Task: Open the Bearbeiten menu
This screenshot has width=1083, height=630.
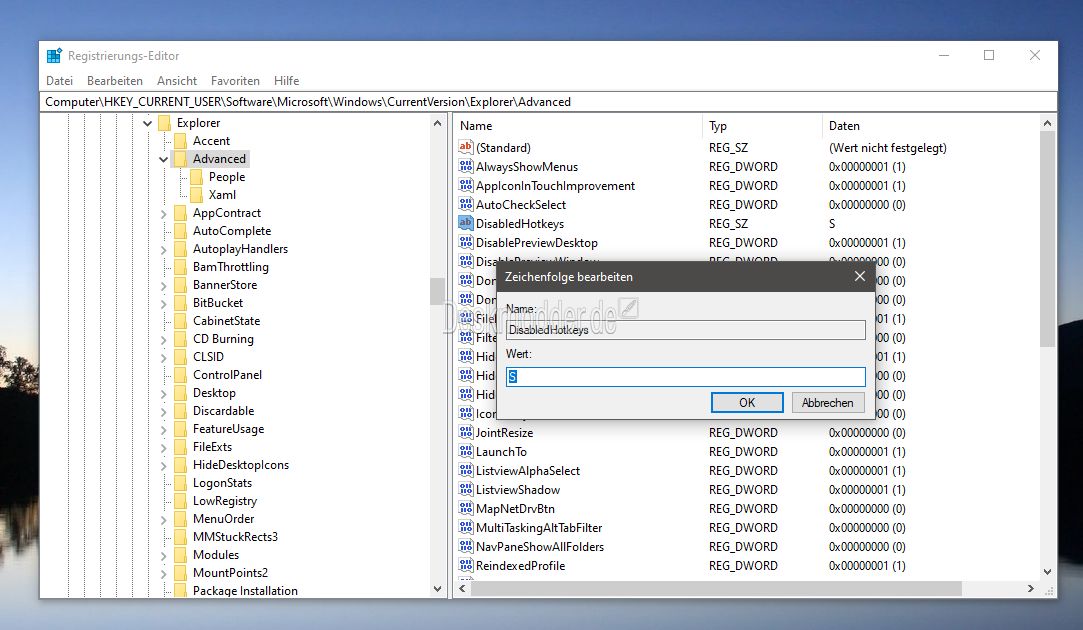Action: click(115, 81)
